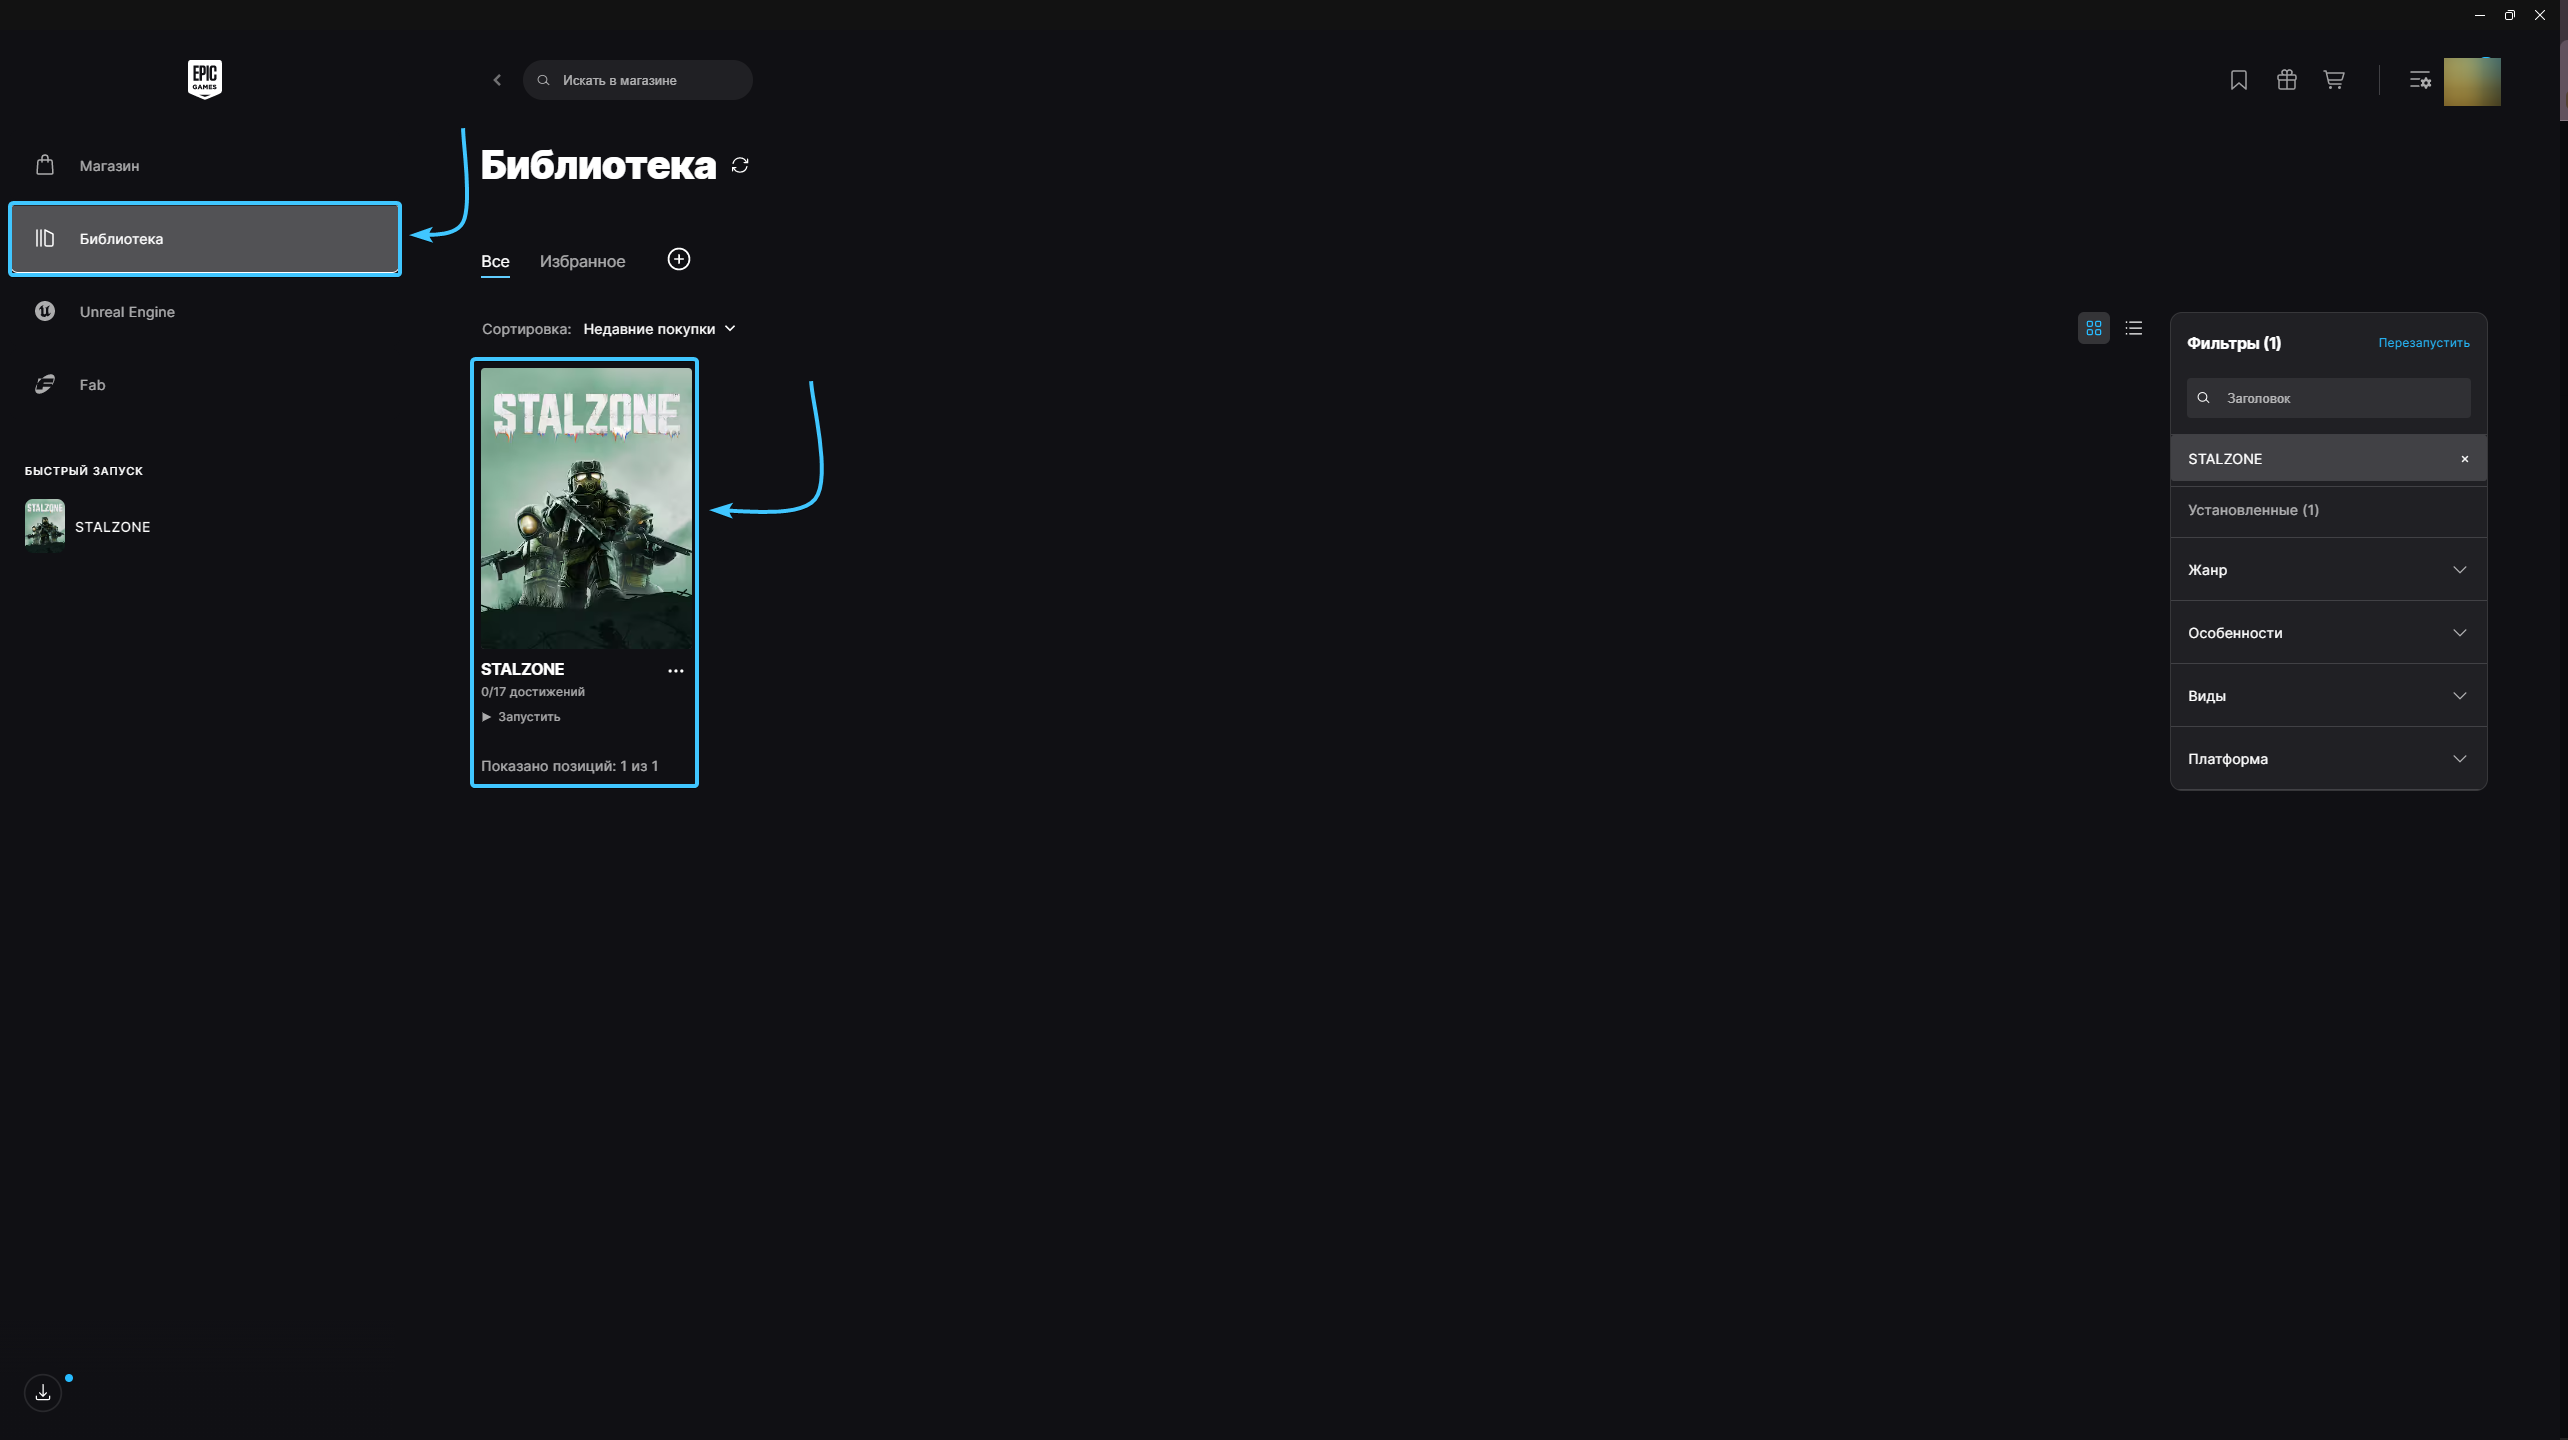Viewport: 2568px width, 1440px height.
Task: Switch to grid view layout
Action: tap(2094, 328)
